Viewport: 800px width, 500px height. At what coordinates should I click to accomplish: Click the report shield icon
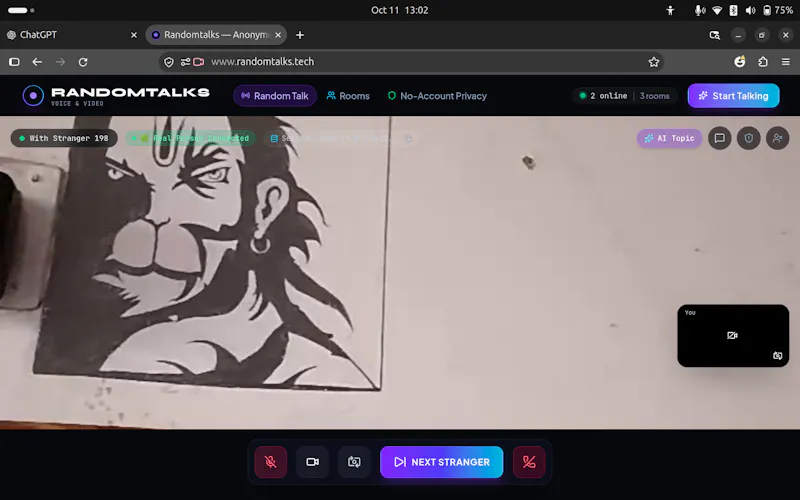tap(748, 138)
